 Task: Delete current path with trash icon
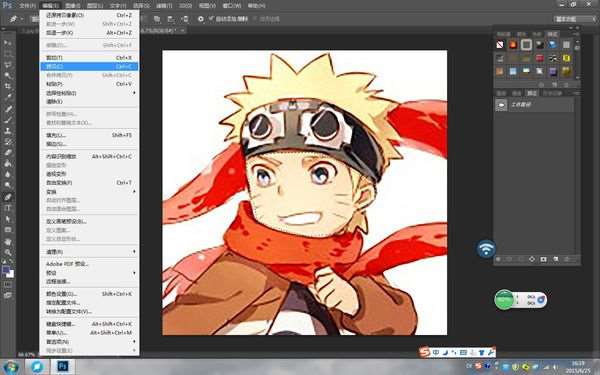[568, 259]
